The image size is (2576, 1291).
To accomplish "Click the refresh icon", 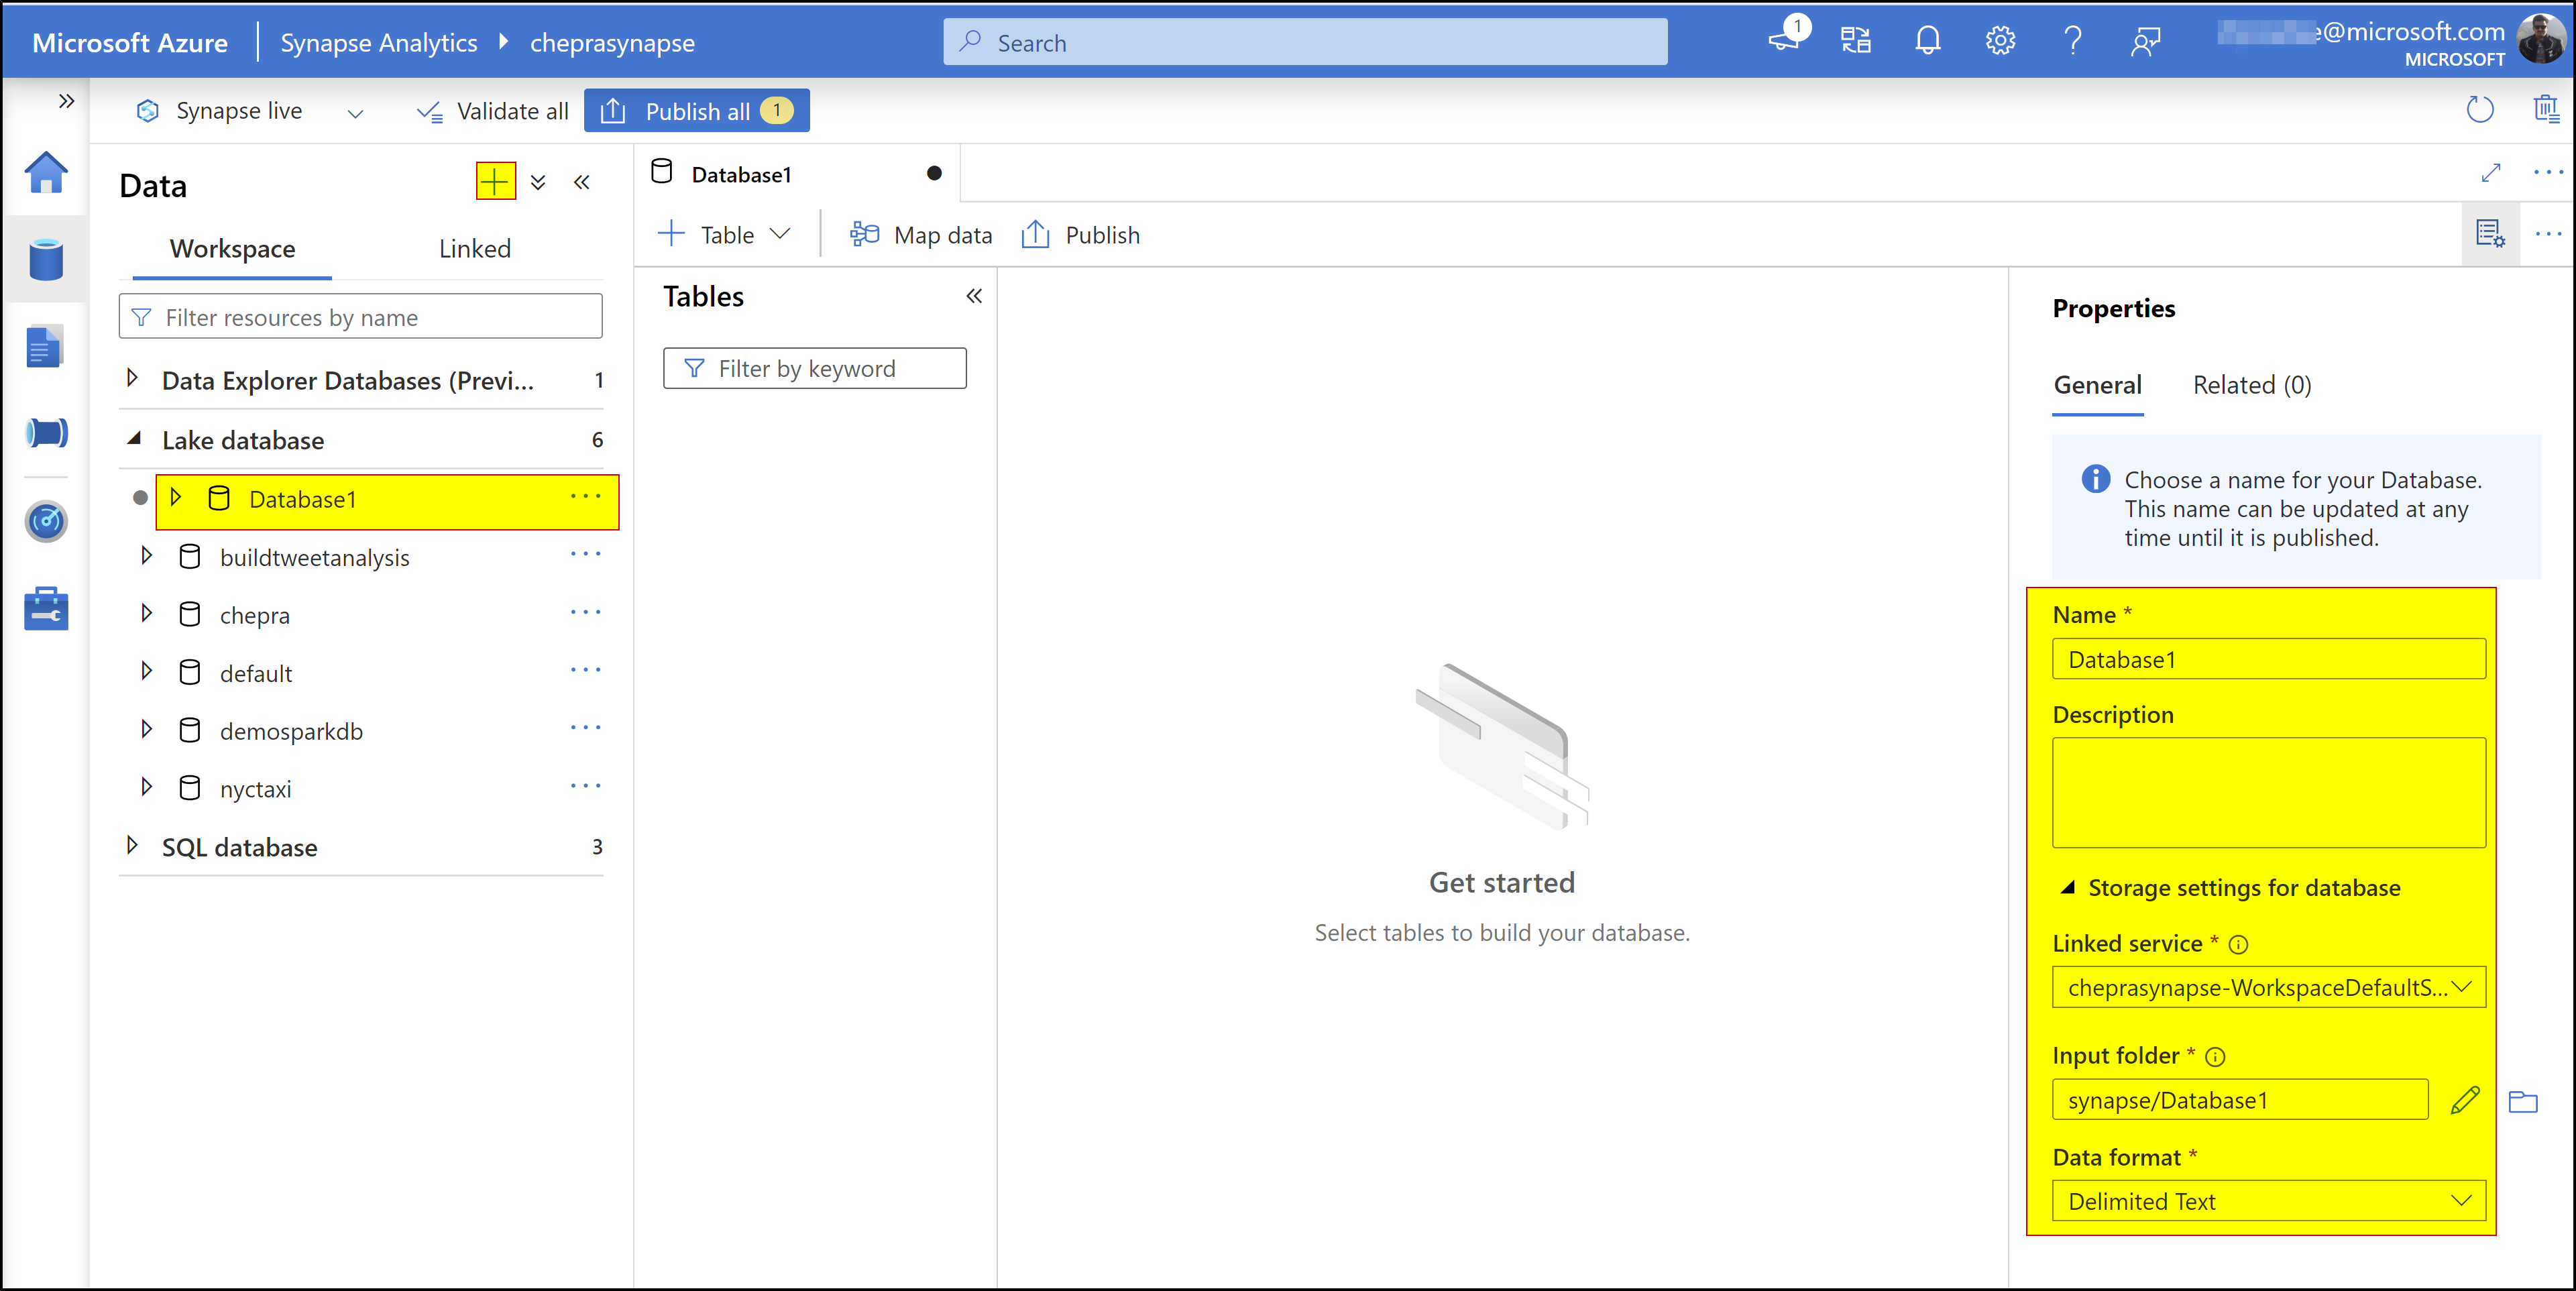I will [2480, 109].
